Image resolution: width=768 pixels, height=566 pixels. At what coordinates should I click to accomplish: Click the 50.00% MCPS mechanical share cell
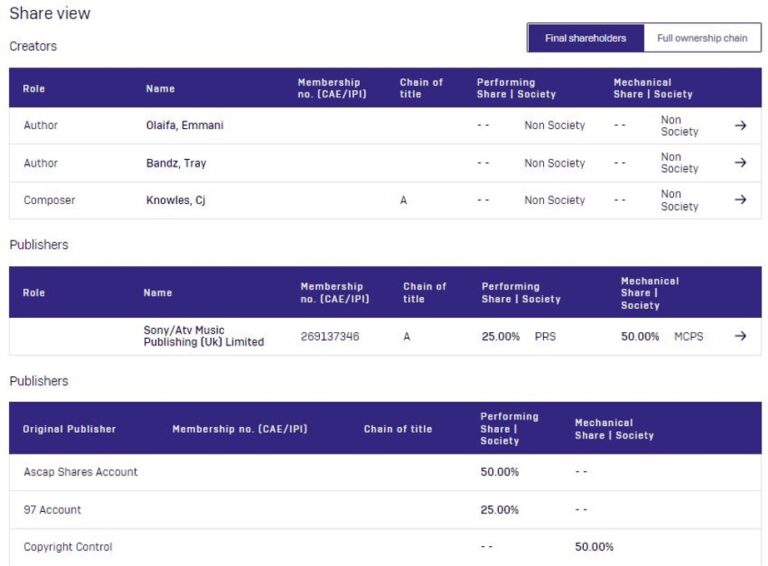[x=661, y=337]
